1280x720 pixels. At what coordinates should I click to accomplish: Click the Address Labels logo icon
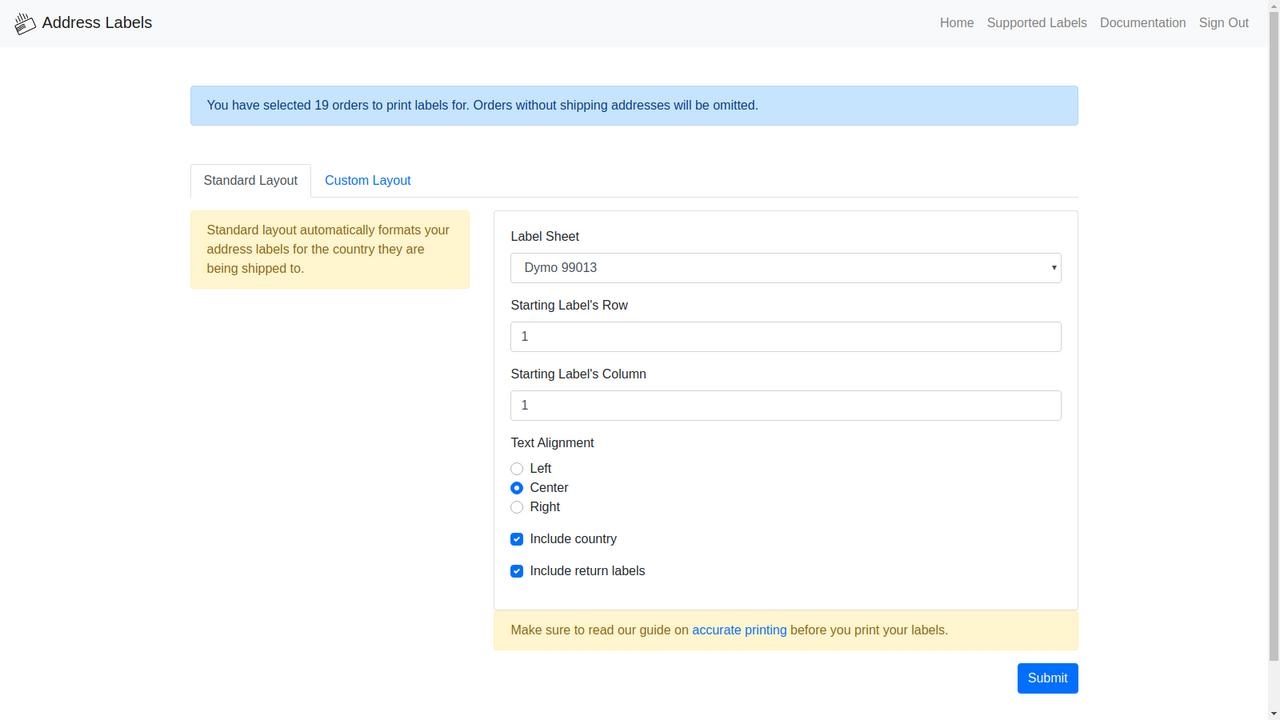point(25,23)
